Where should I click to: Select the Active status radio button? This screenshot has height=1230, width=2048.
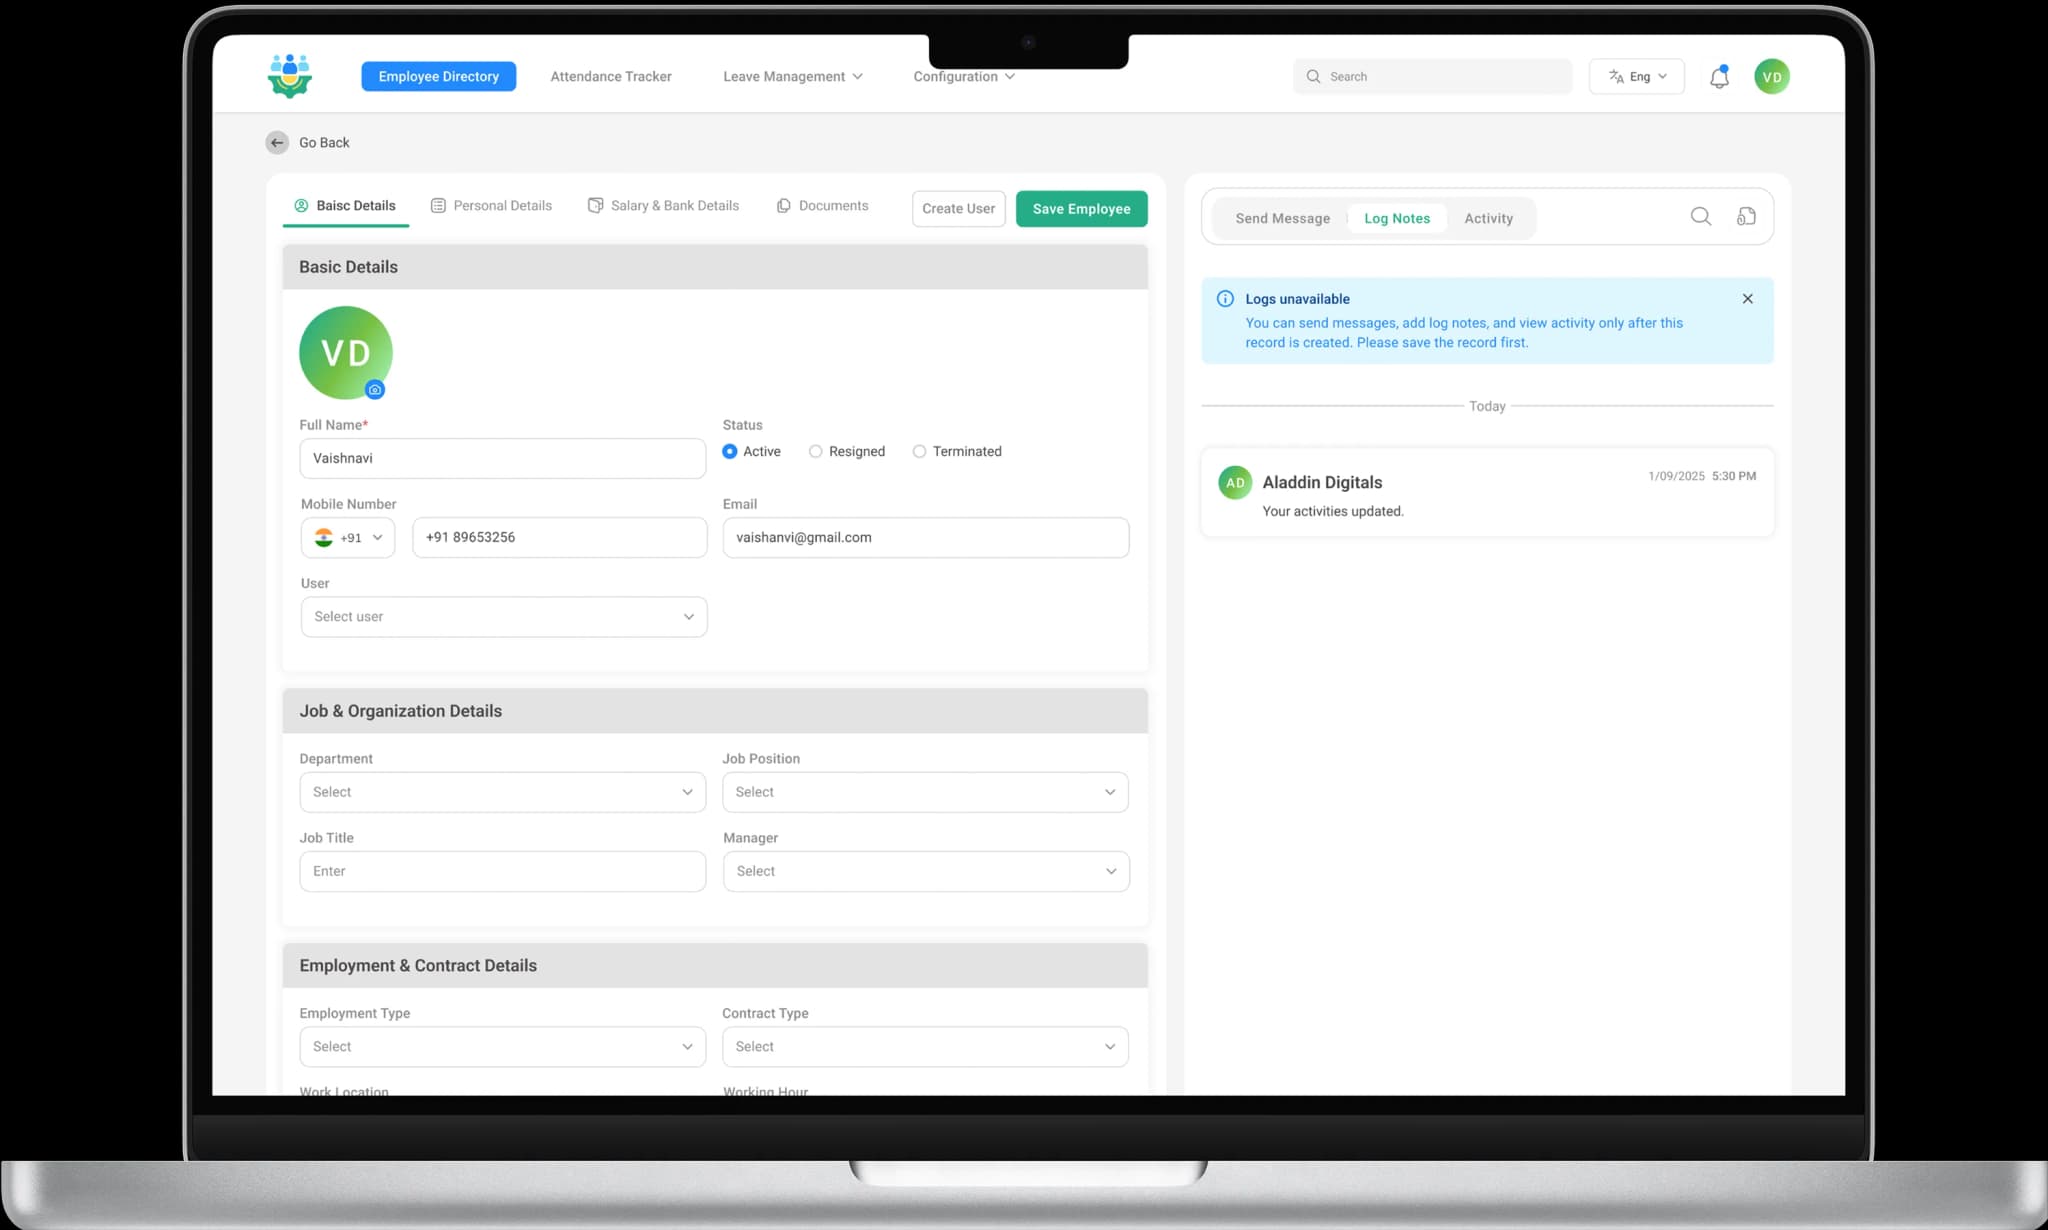point(730,452)
